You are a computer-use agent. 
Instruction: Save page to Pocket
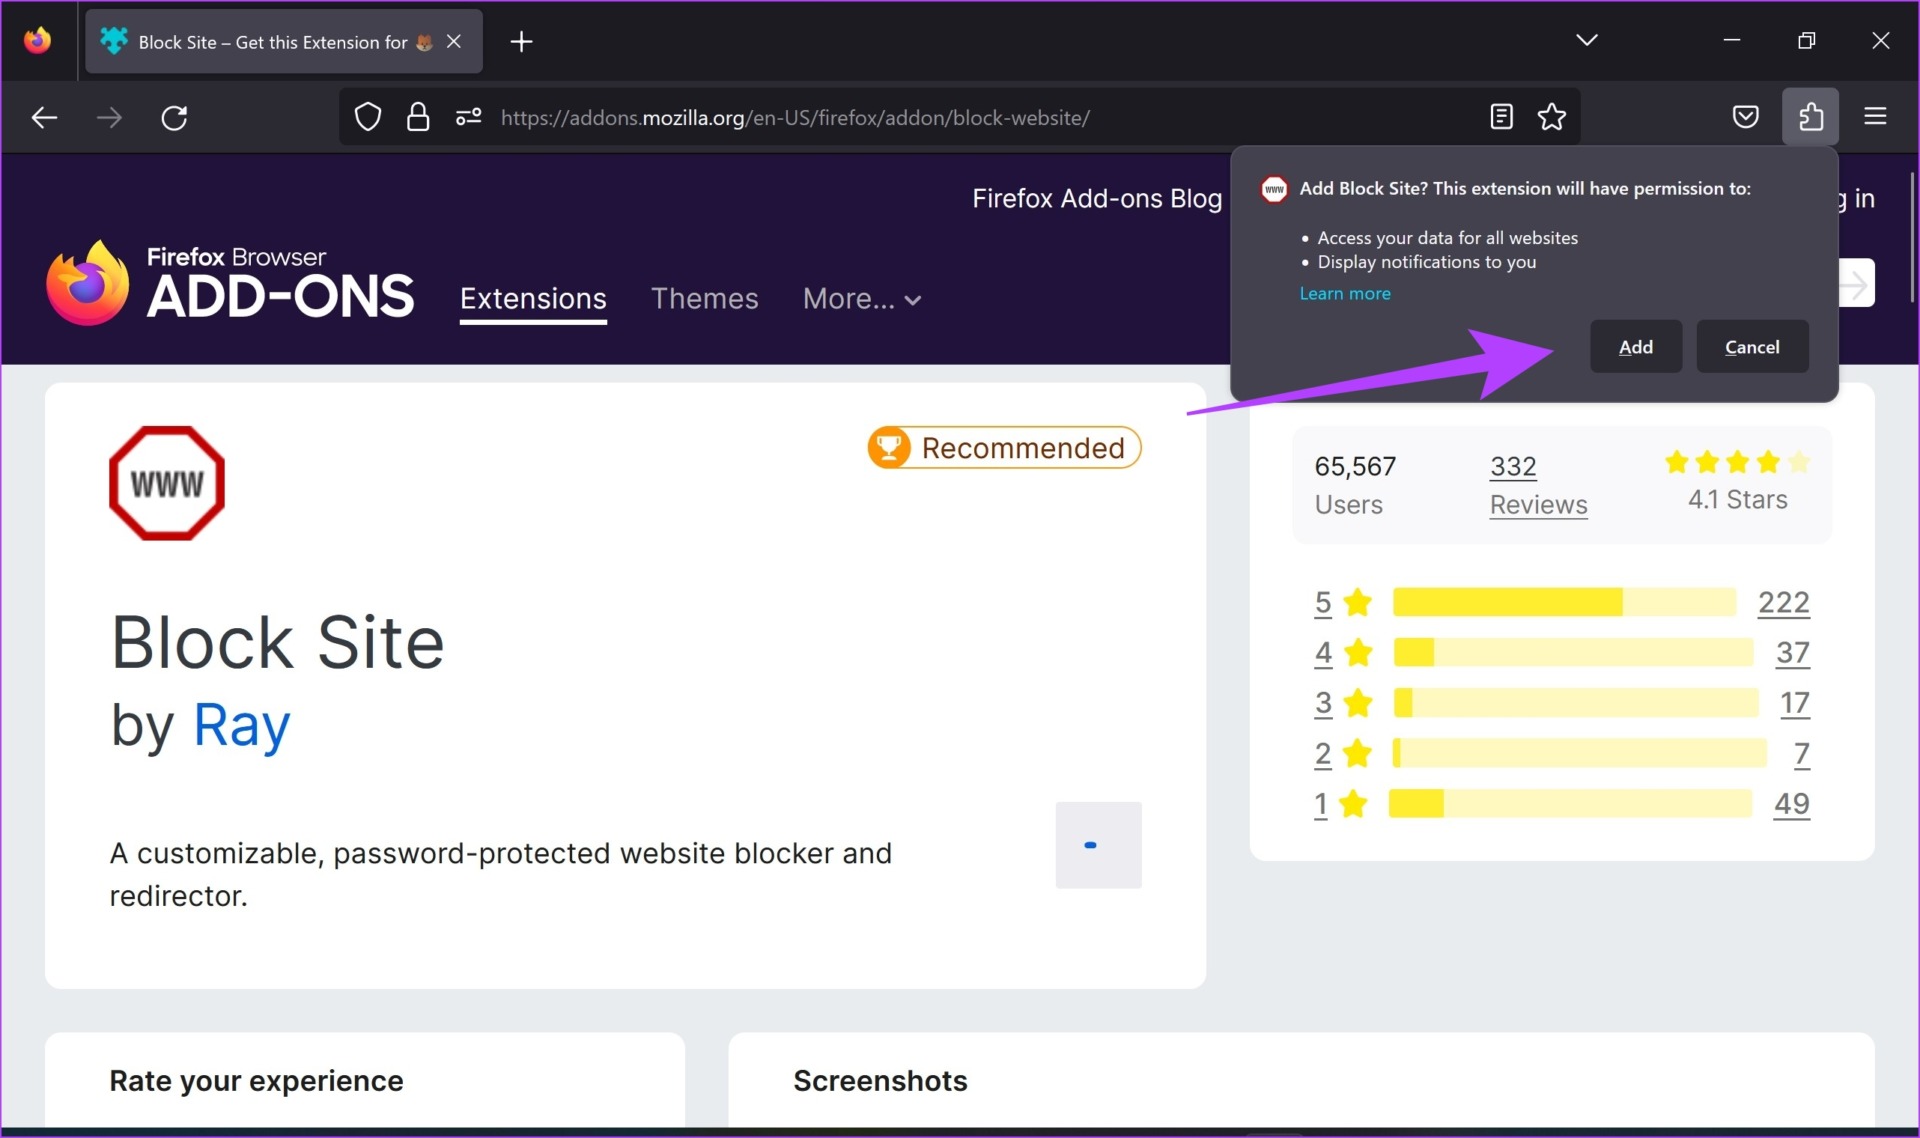(1745, 117)
